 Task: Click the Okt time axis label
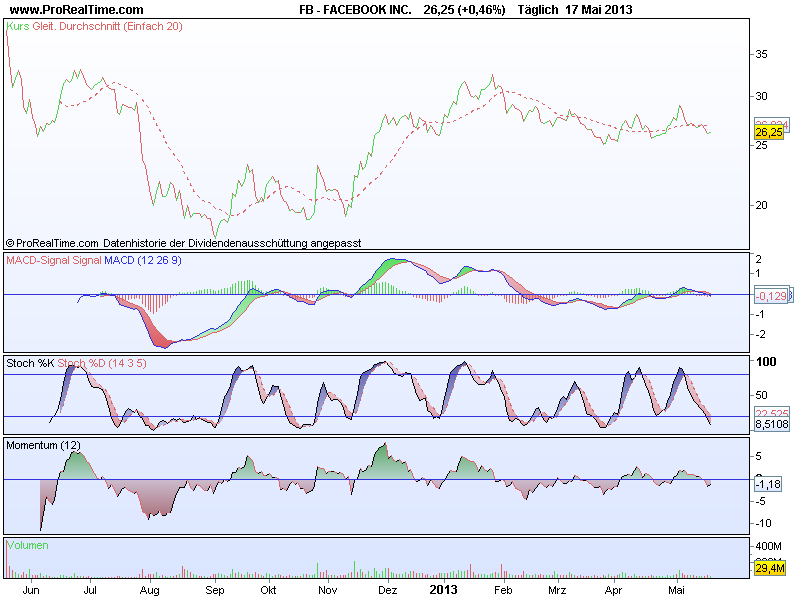[268, 590]
